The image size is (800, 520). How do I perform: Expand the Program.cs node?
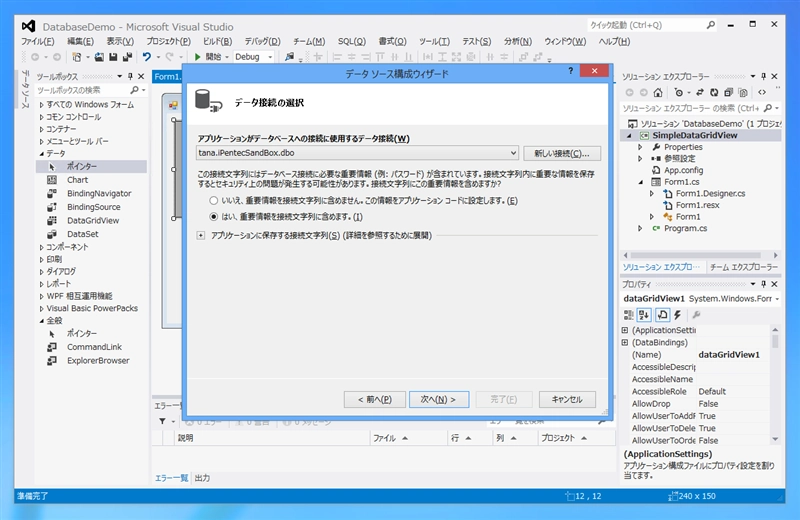(640, 228)
